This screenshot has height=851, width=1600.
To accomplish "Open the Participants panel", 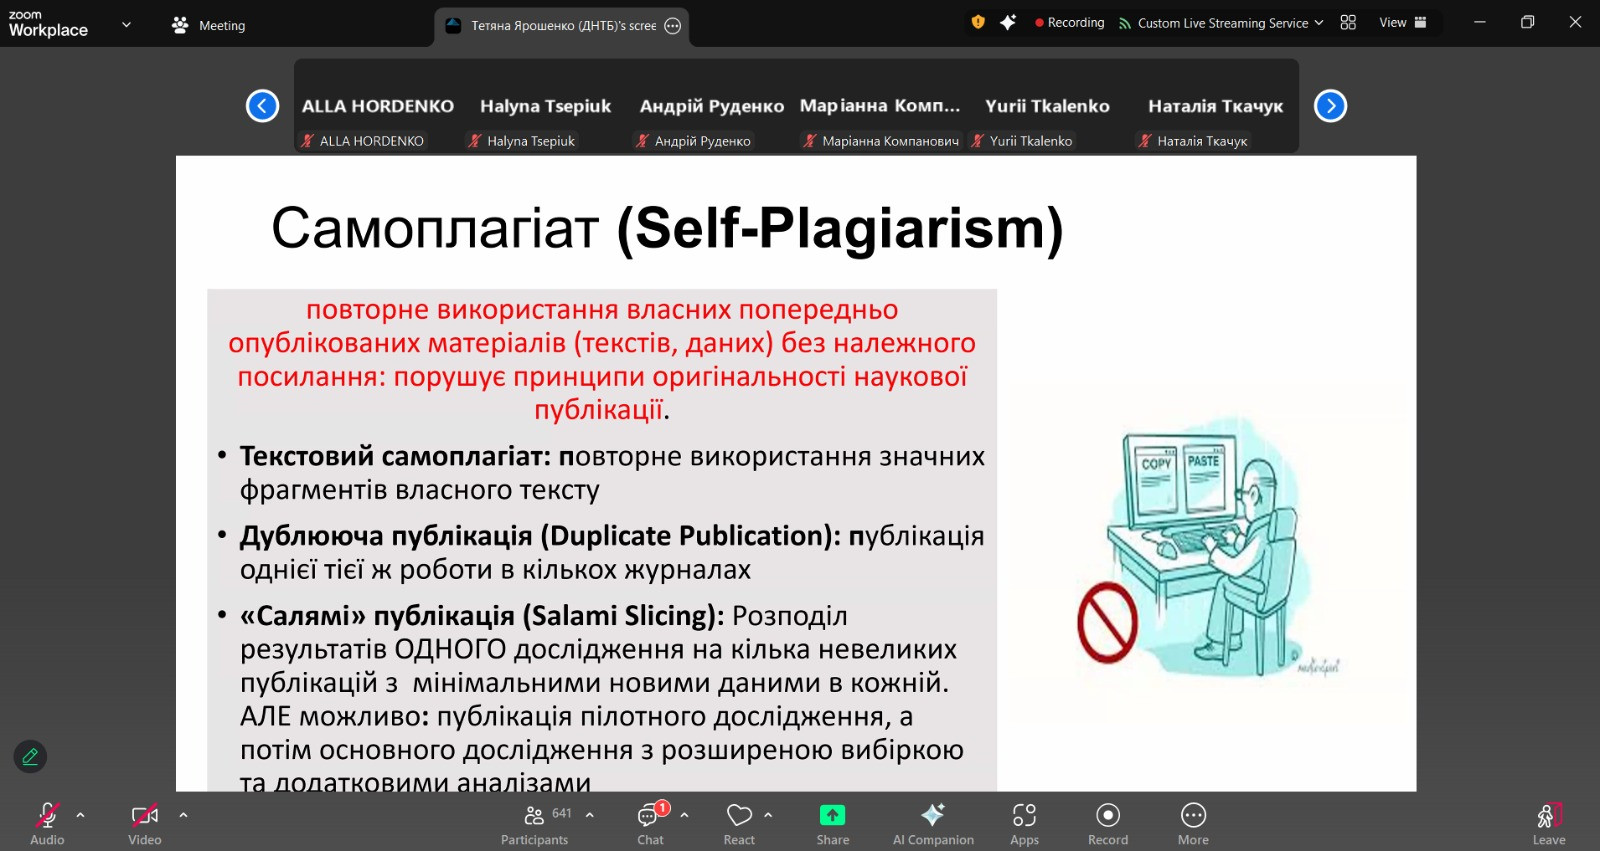I will 535,824.
